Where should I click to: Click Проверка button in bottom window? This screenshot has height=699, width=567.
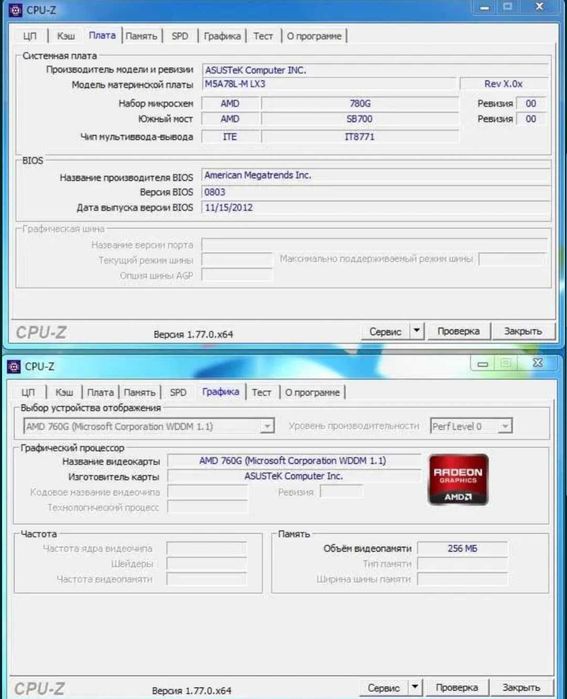457,687
